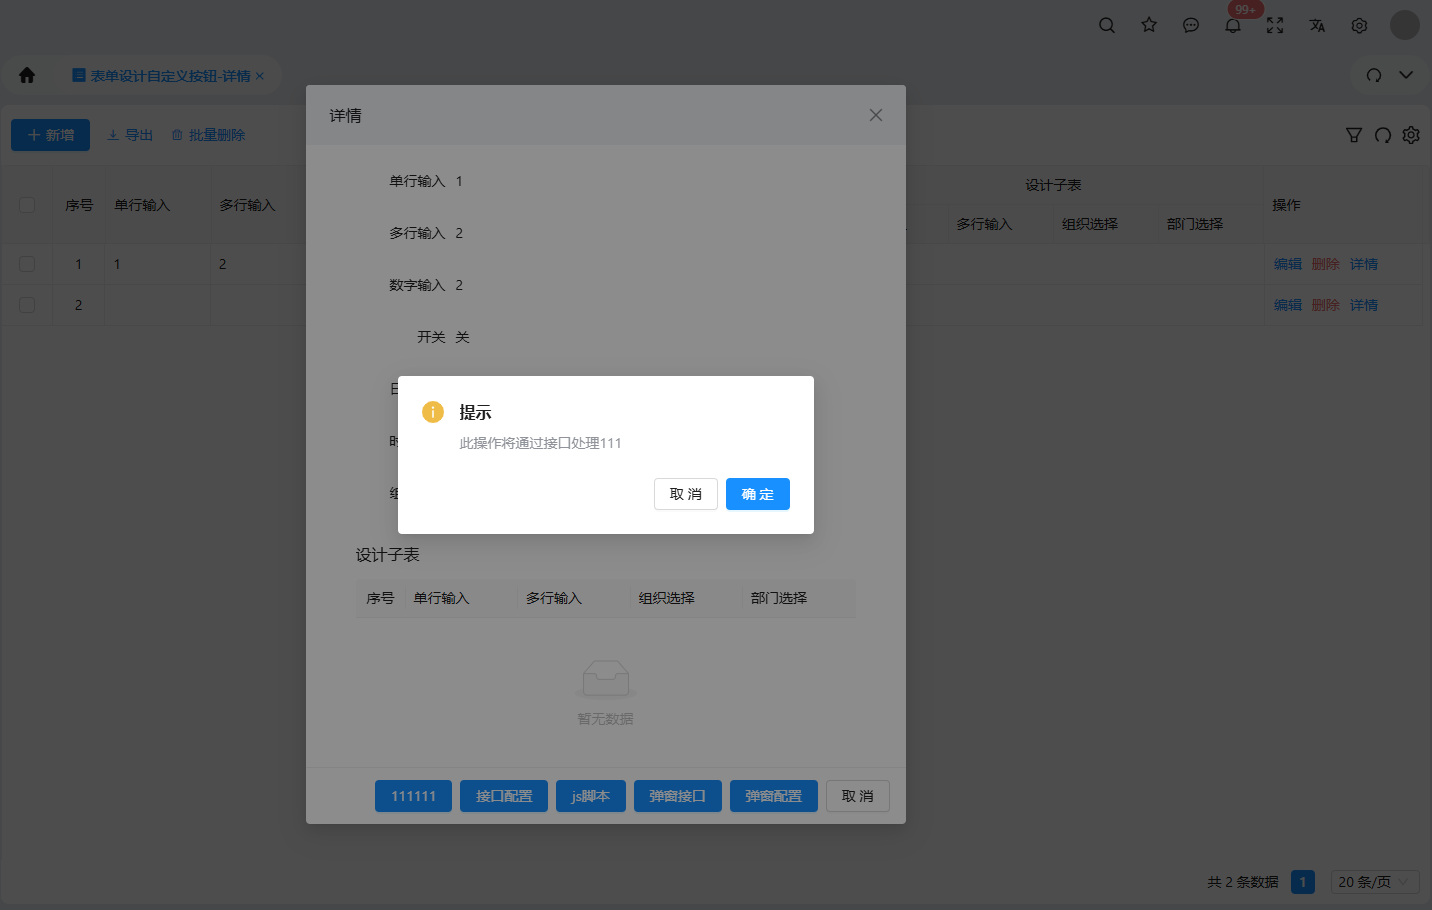Confirm the prompt with 确定
The width and height of the screenshot is (1432, 910).
pos(758,494)
